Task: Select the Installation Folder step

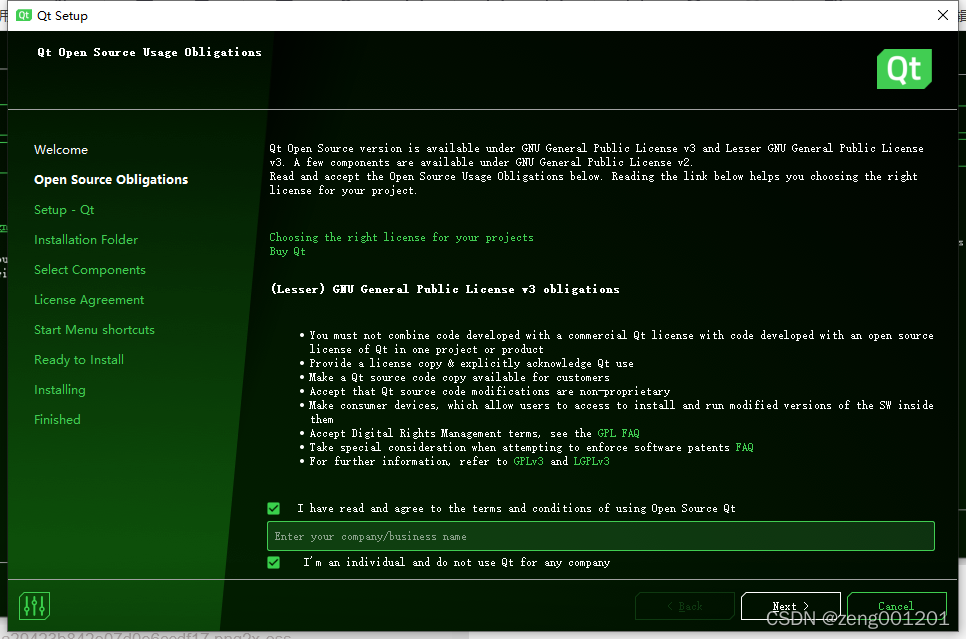Action: [86, 239]
